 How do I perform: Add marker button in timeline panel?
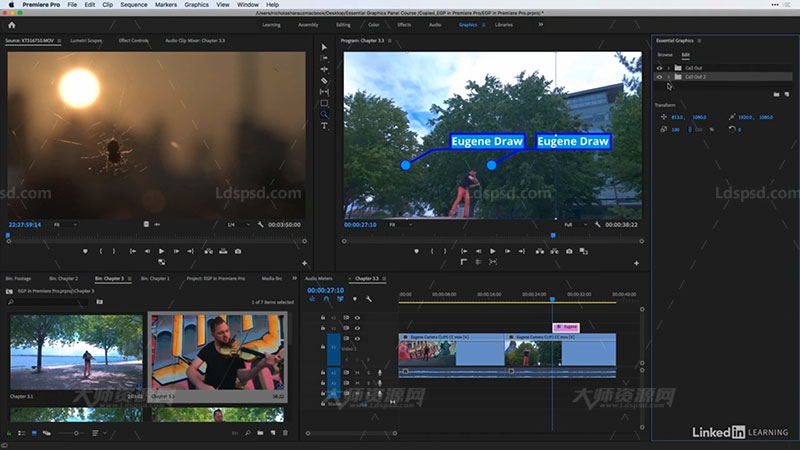click(x=355, y=299)
